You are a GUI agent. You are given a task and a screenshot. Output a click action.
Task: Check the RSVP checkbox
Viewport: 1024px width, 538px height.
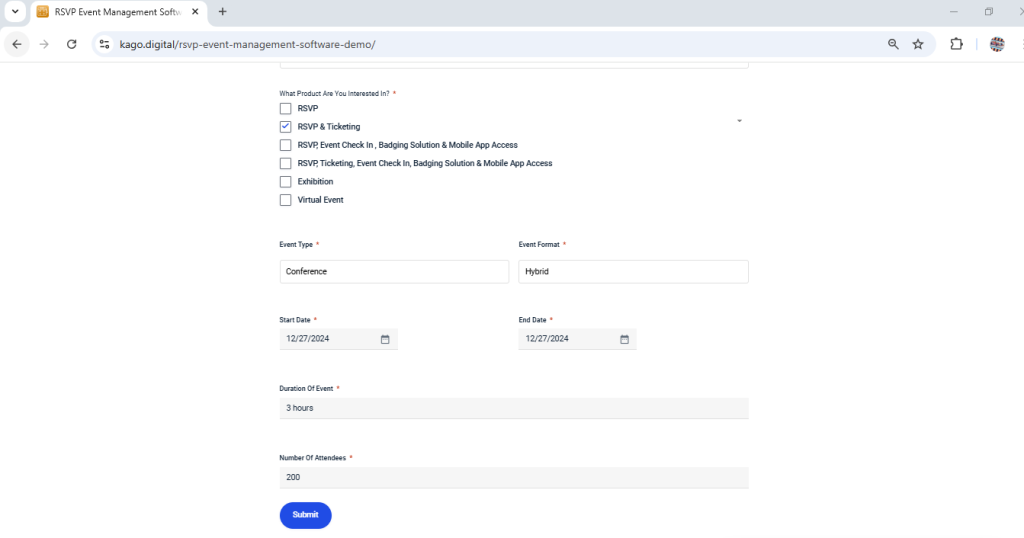(x=286, y=108)
